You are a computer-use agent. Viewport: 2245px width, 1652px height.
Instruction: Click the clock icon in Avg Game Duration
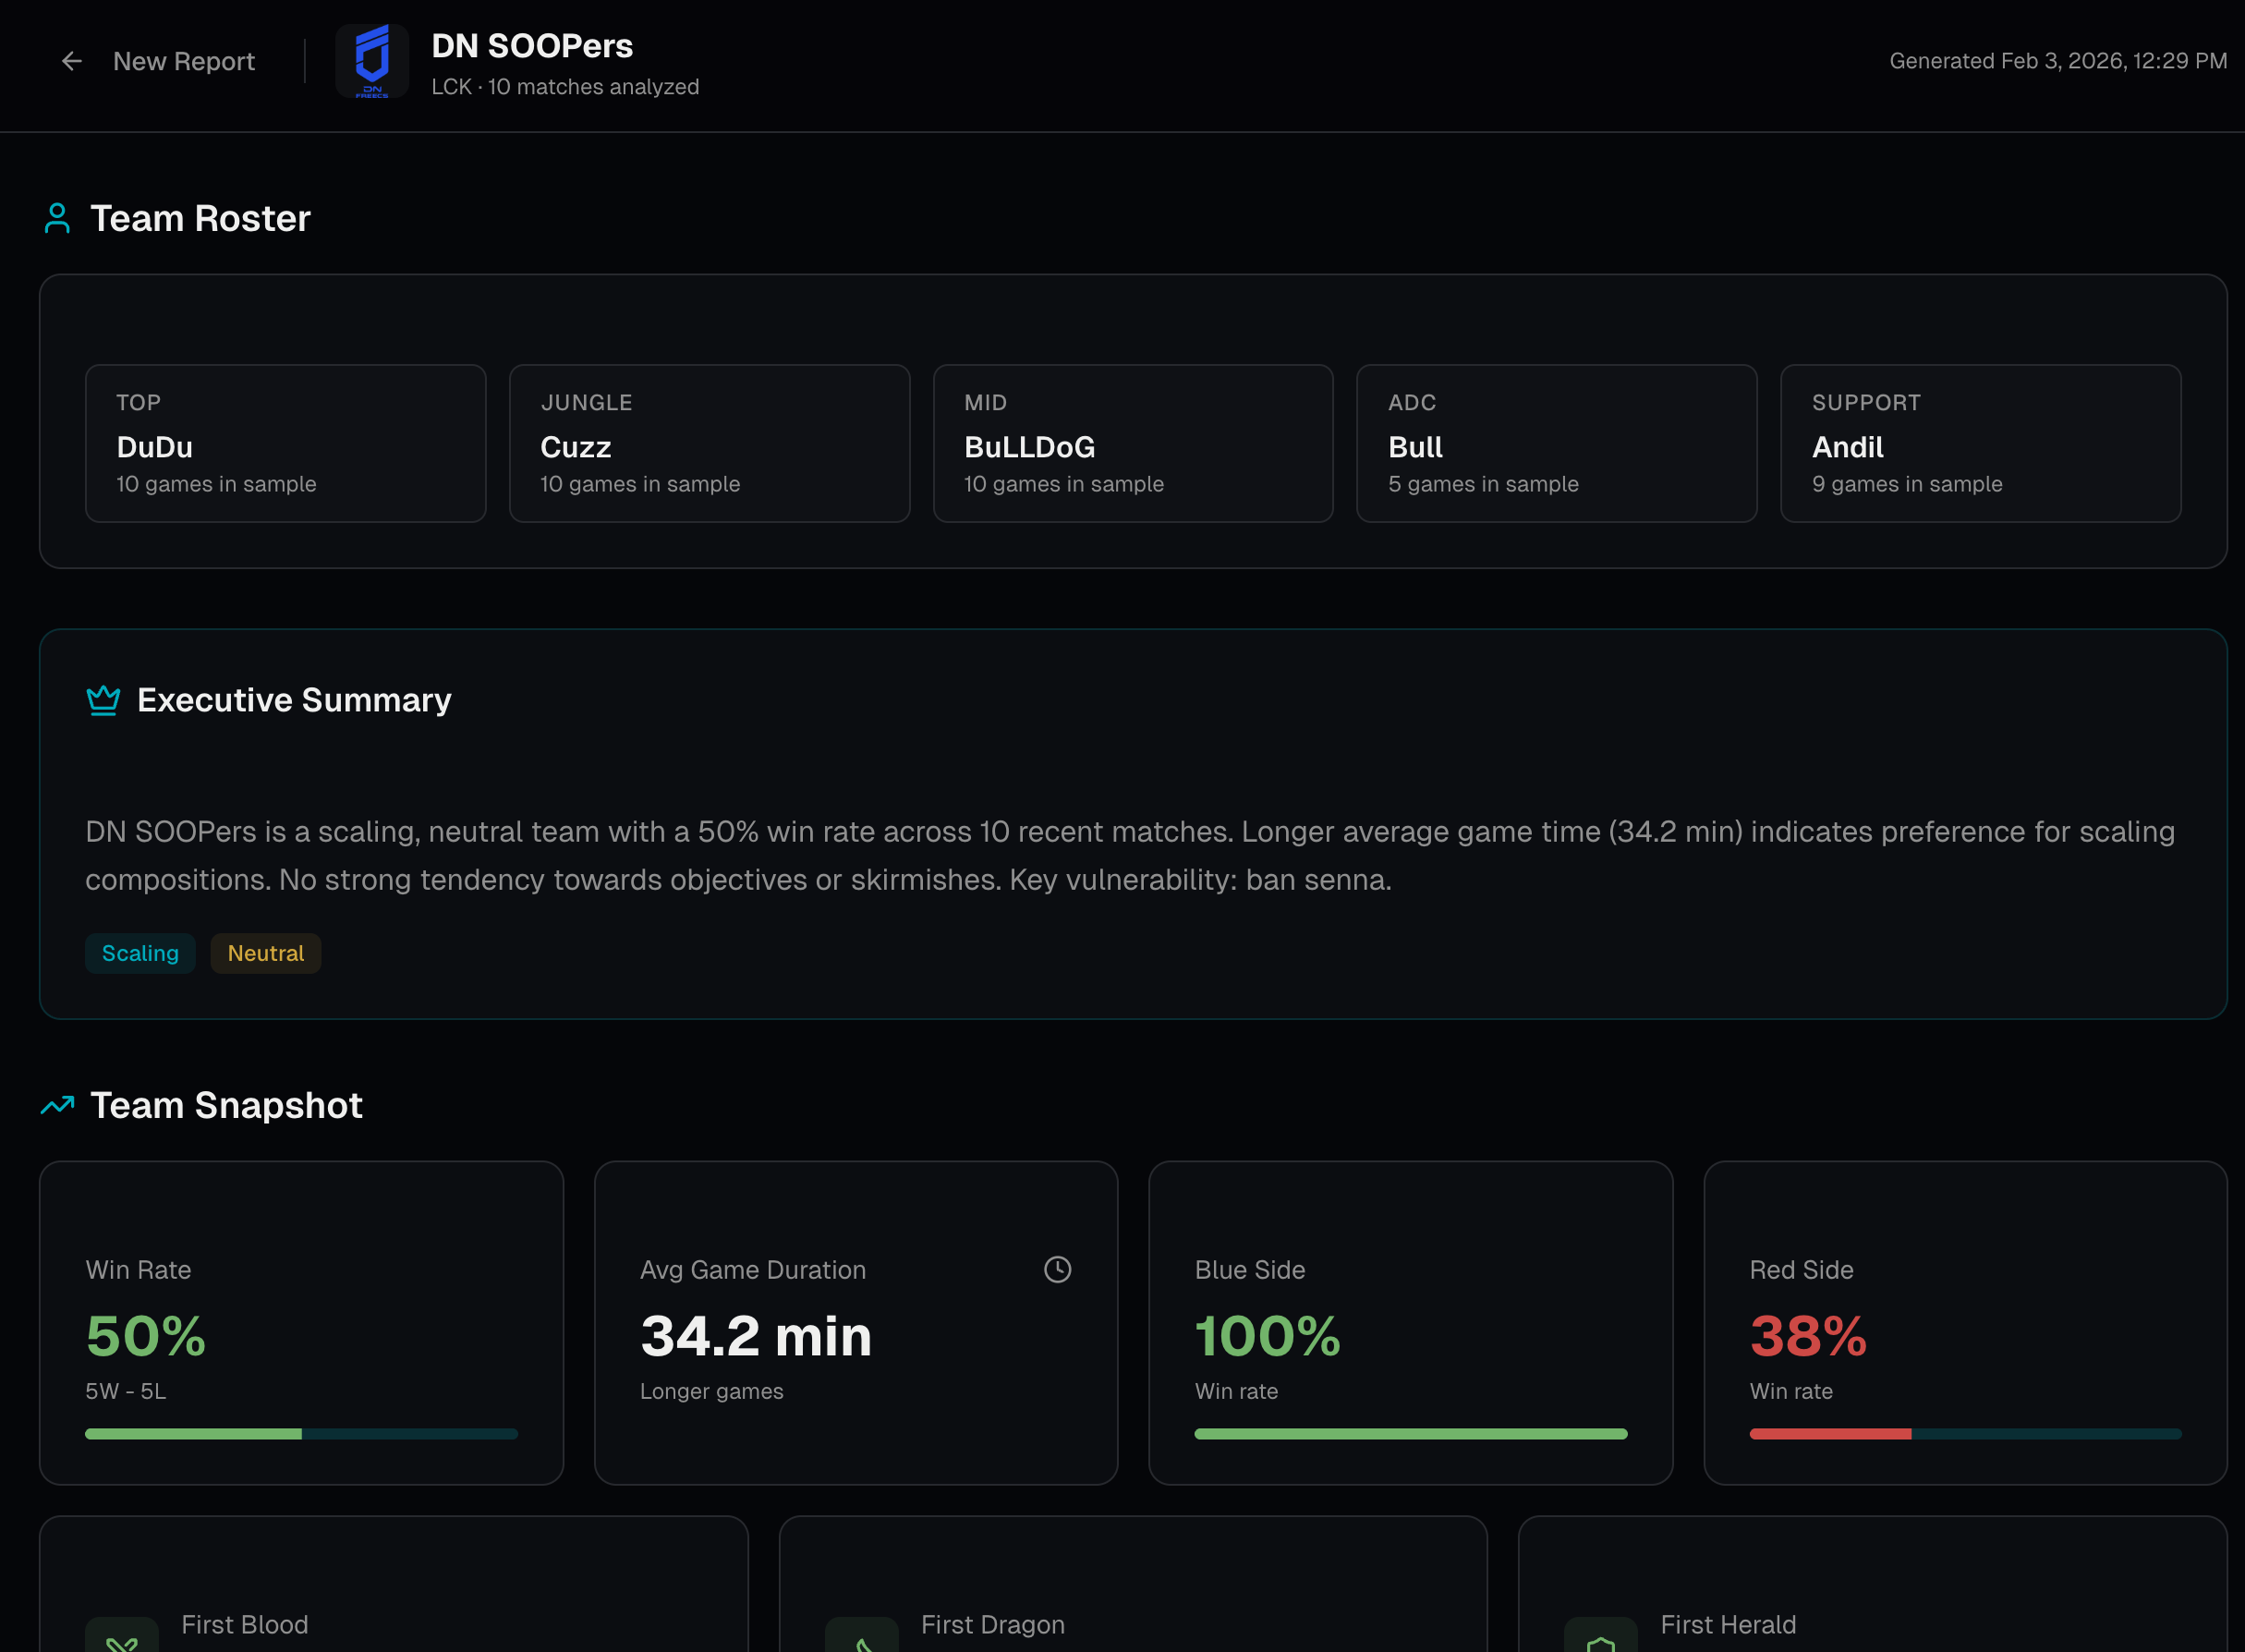pyautogui.click(x=1057, y=1269)
